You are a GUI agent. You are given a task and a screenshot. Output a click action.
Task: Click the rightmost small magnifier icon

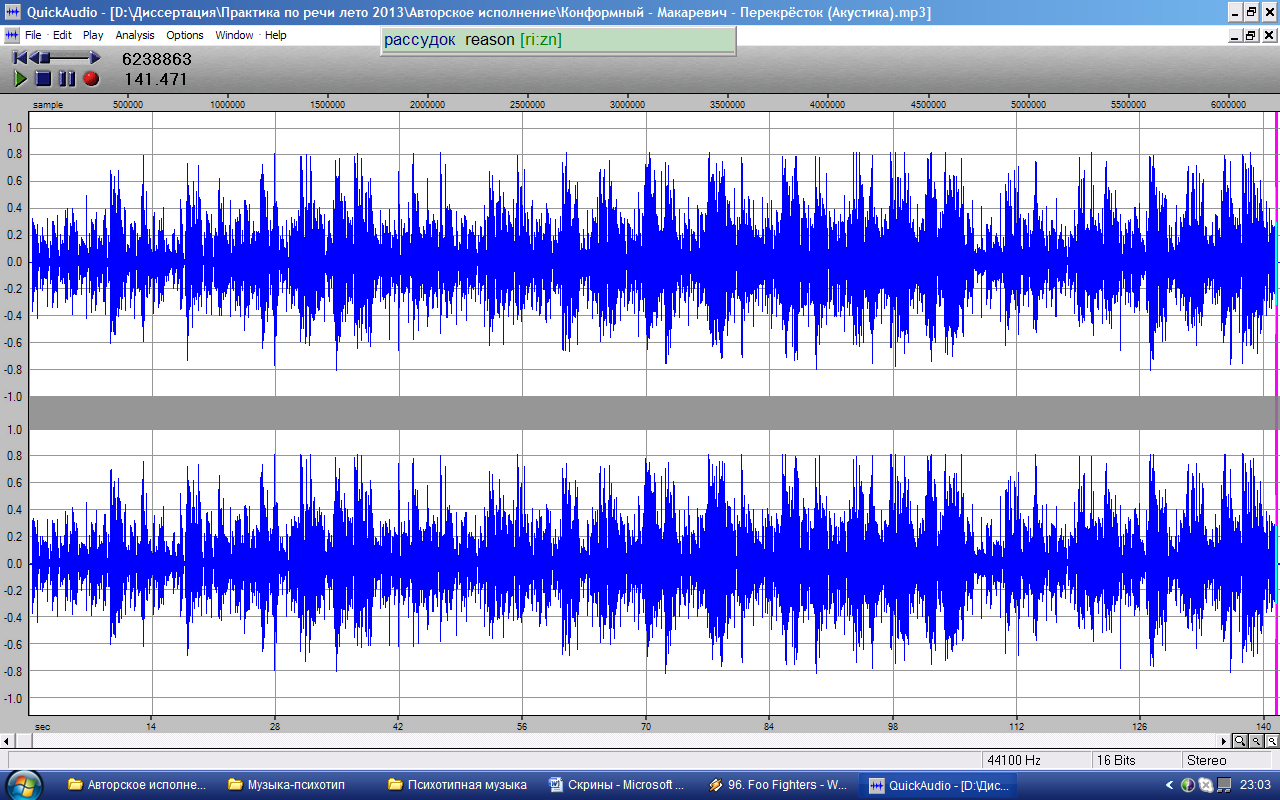tap(1272, 741)
